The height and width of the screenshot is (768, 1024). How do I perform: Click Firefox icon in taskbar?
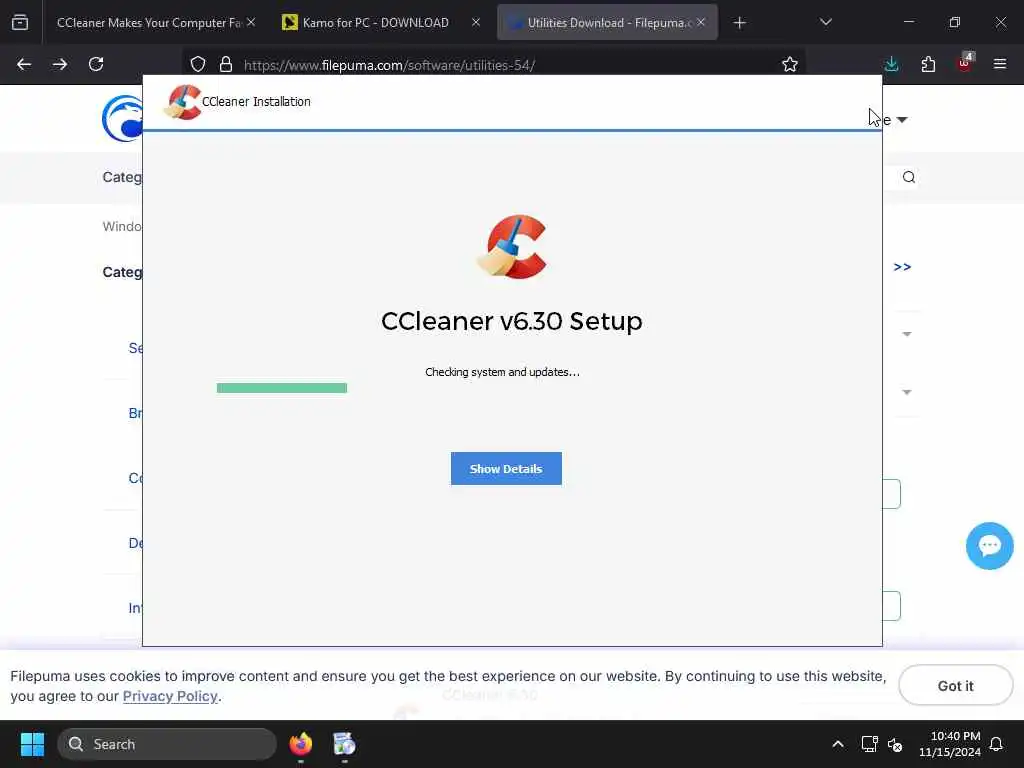(x=301, y=744)
